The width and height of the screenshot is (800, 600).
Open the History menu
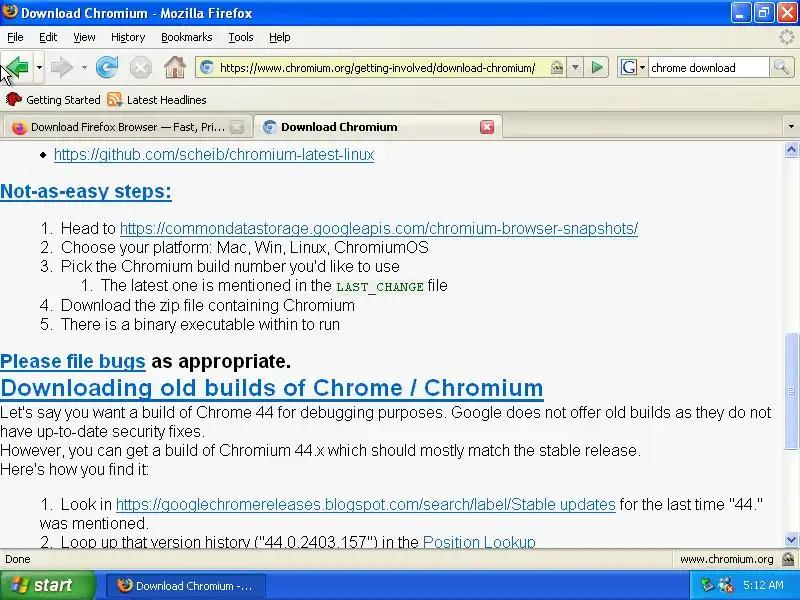pos(128,37)
